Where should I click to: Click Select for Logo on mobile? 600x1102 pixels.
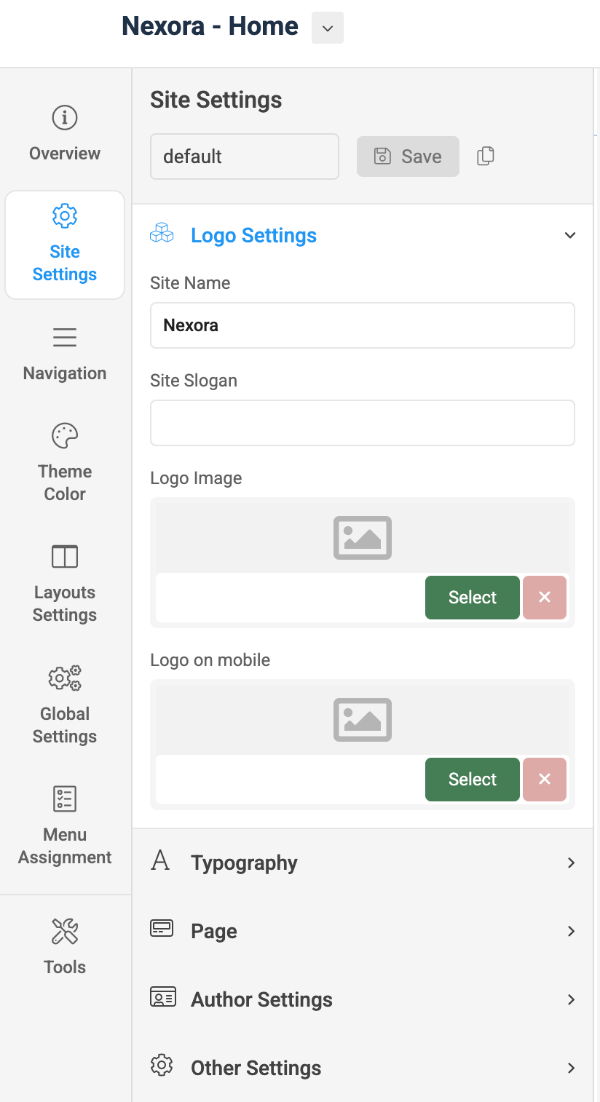pyautogui.click(x=472, y=779)
